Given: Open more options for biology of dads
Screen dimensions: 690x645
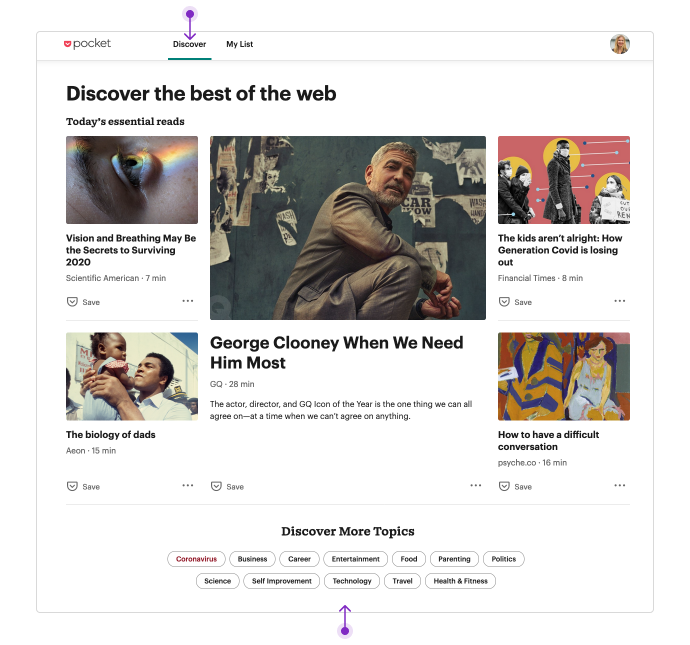Looking at the screenshot, I should pyautogui.click(x=188, y=485).
